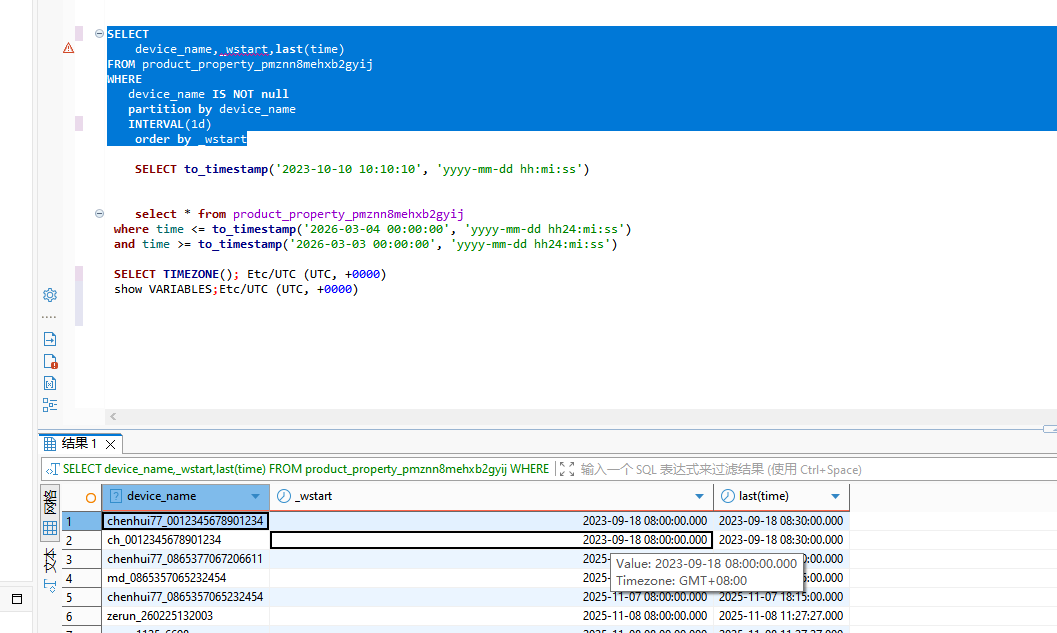Click the SQL filter expression input field
1057x633 pixels.
tap(720, 469)
